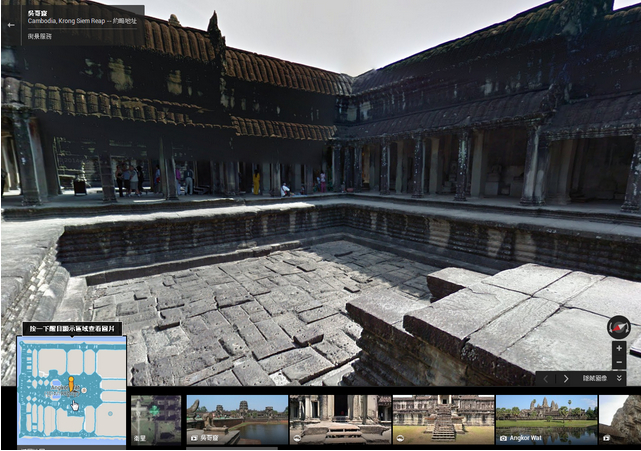Viewport: 641px width, 451px height.
Task: Click the camera icon on the Angkor Wat thumbnail
Action: point(502,438)
